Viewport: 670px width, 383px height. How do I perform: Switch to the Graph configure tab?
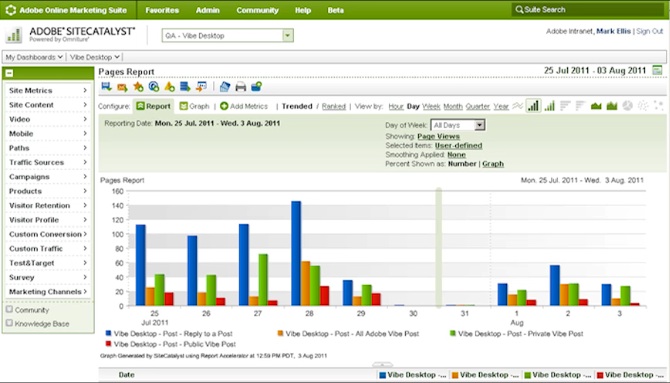[x=194, y=106]
